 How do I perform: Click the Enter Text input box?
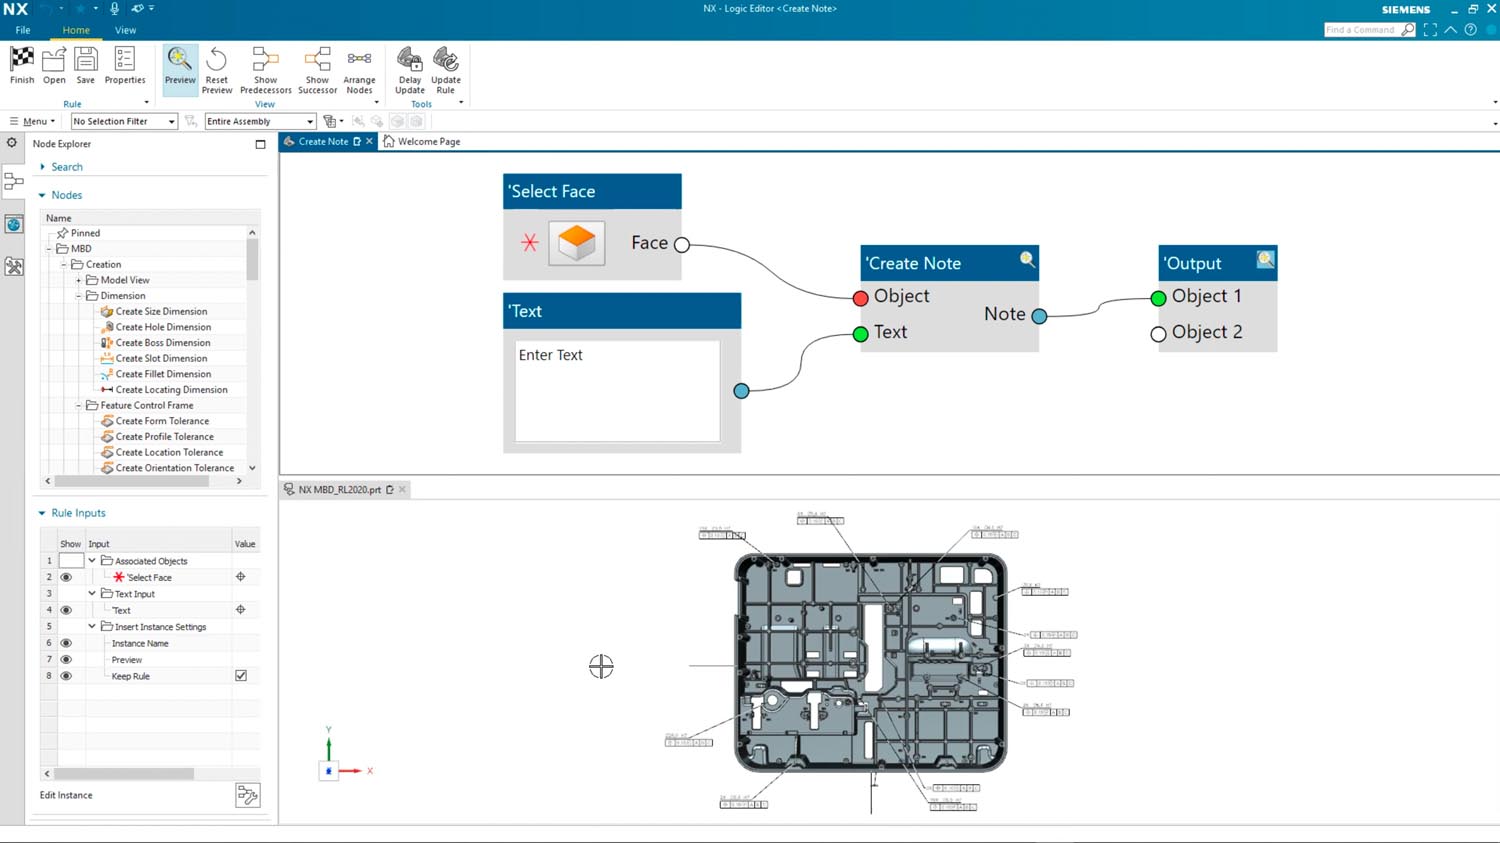coord(617,390)
